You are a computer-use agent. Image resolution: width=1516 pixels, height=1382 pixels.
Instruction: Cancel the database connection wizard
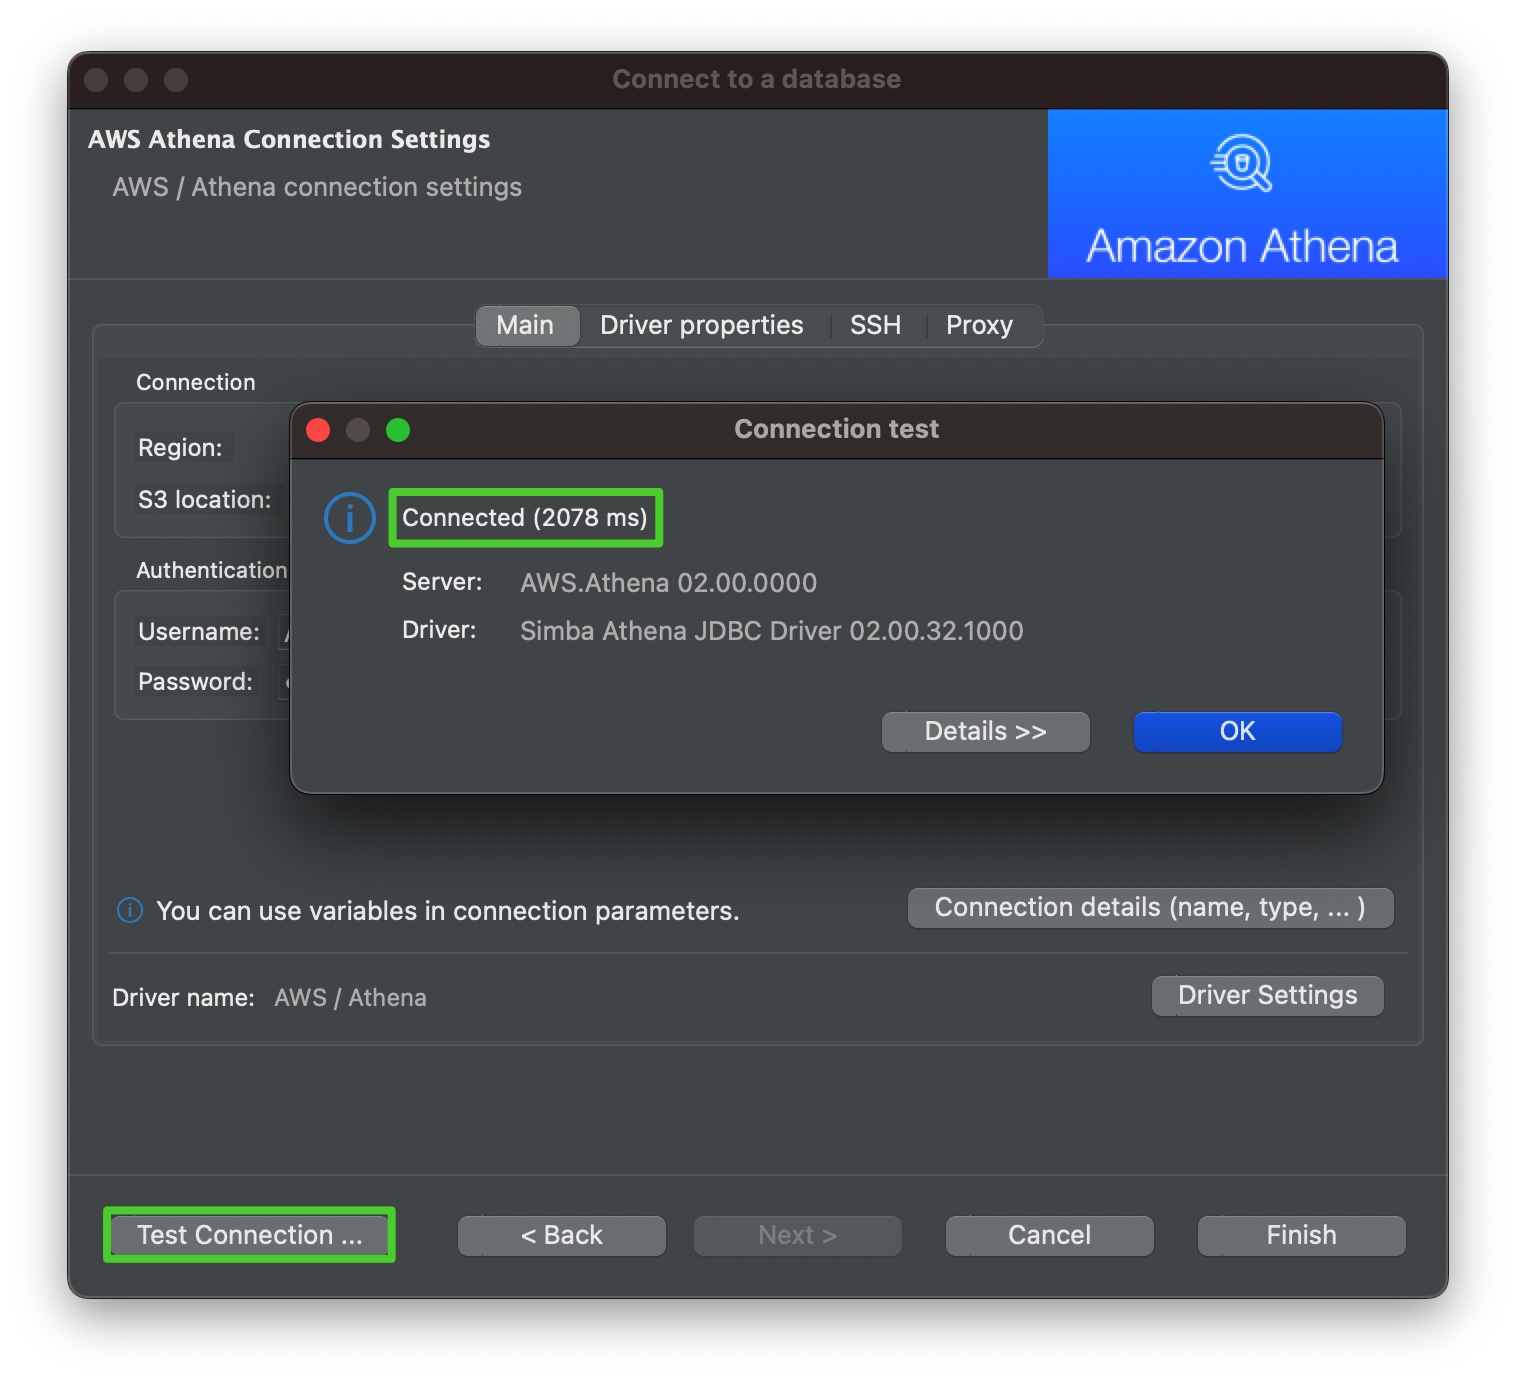[x=1049, y=1235]
